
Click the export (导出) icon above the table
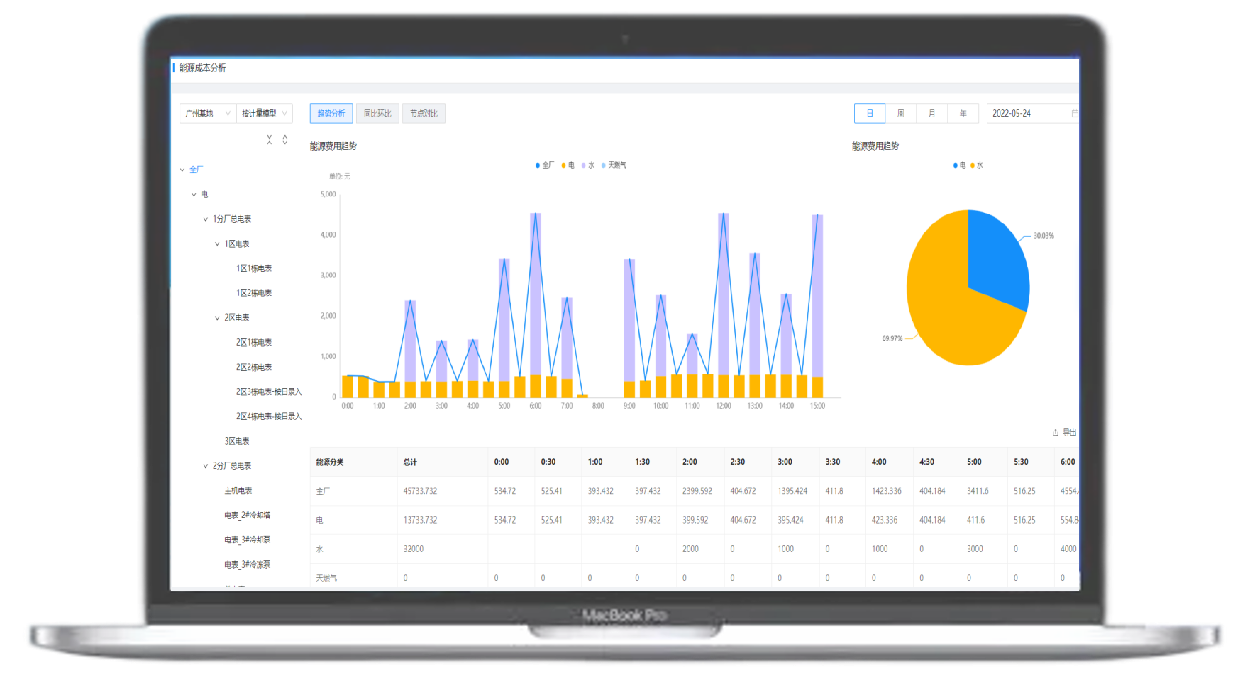point(1055,432)
